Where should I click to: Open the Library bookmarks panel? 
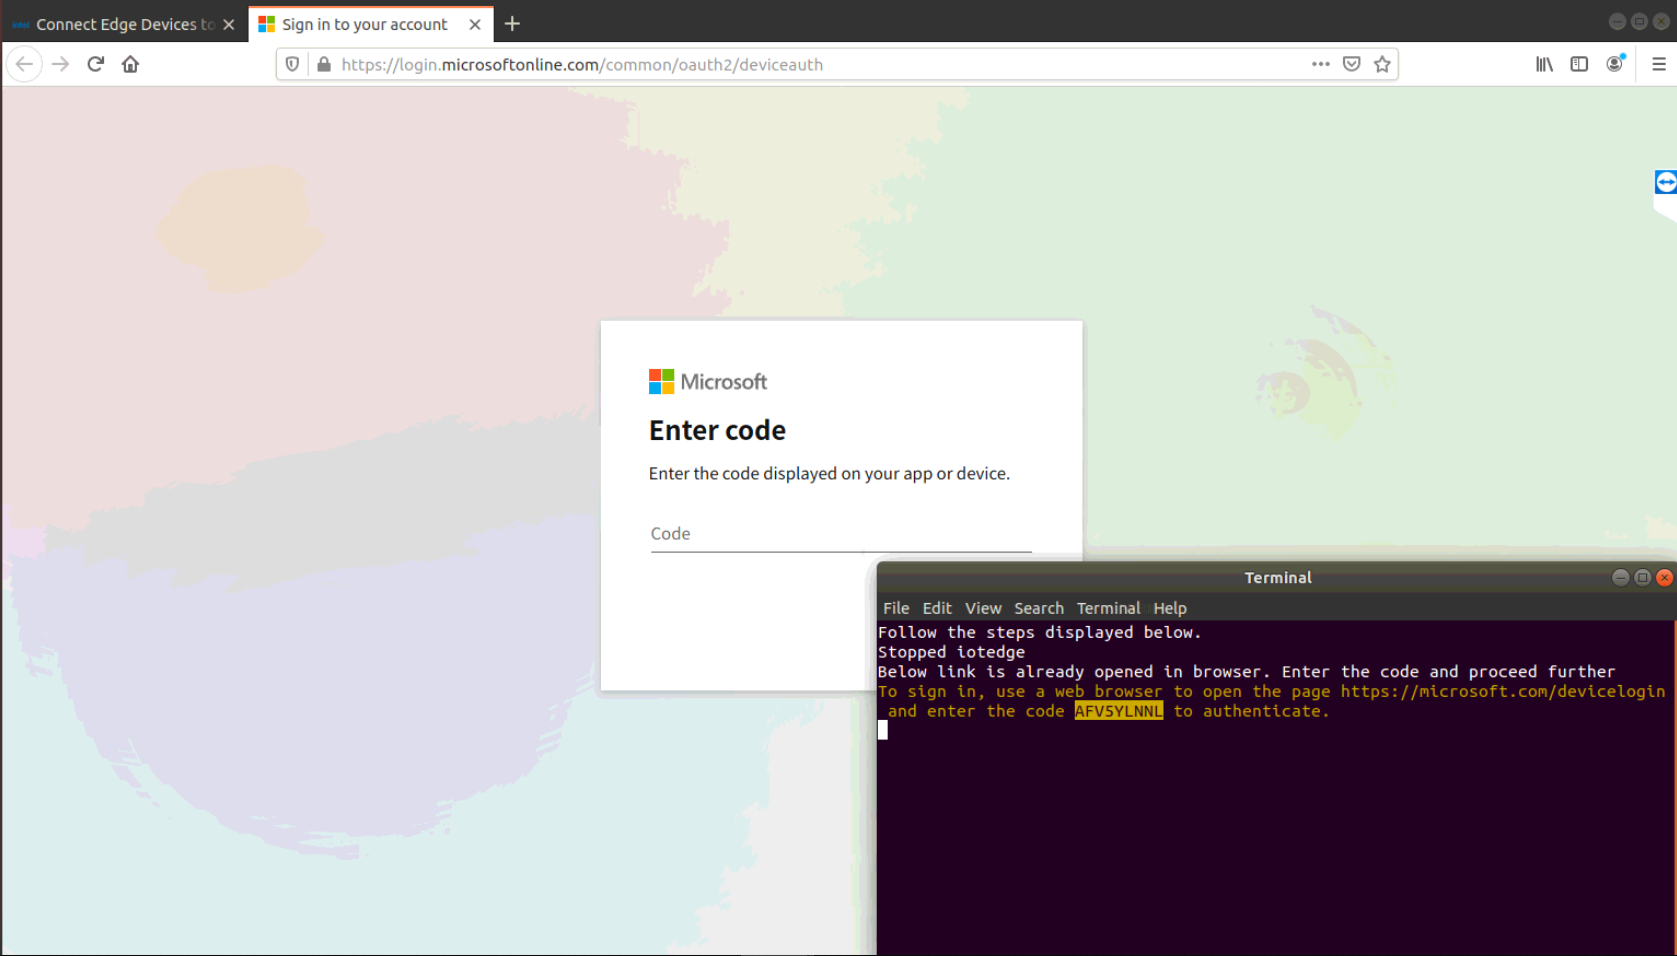tap(1544, 64)
